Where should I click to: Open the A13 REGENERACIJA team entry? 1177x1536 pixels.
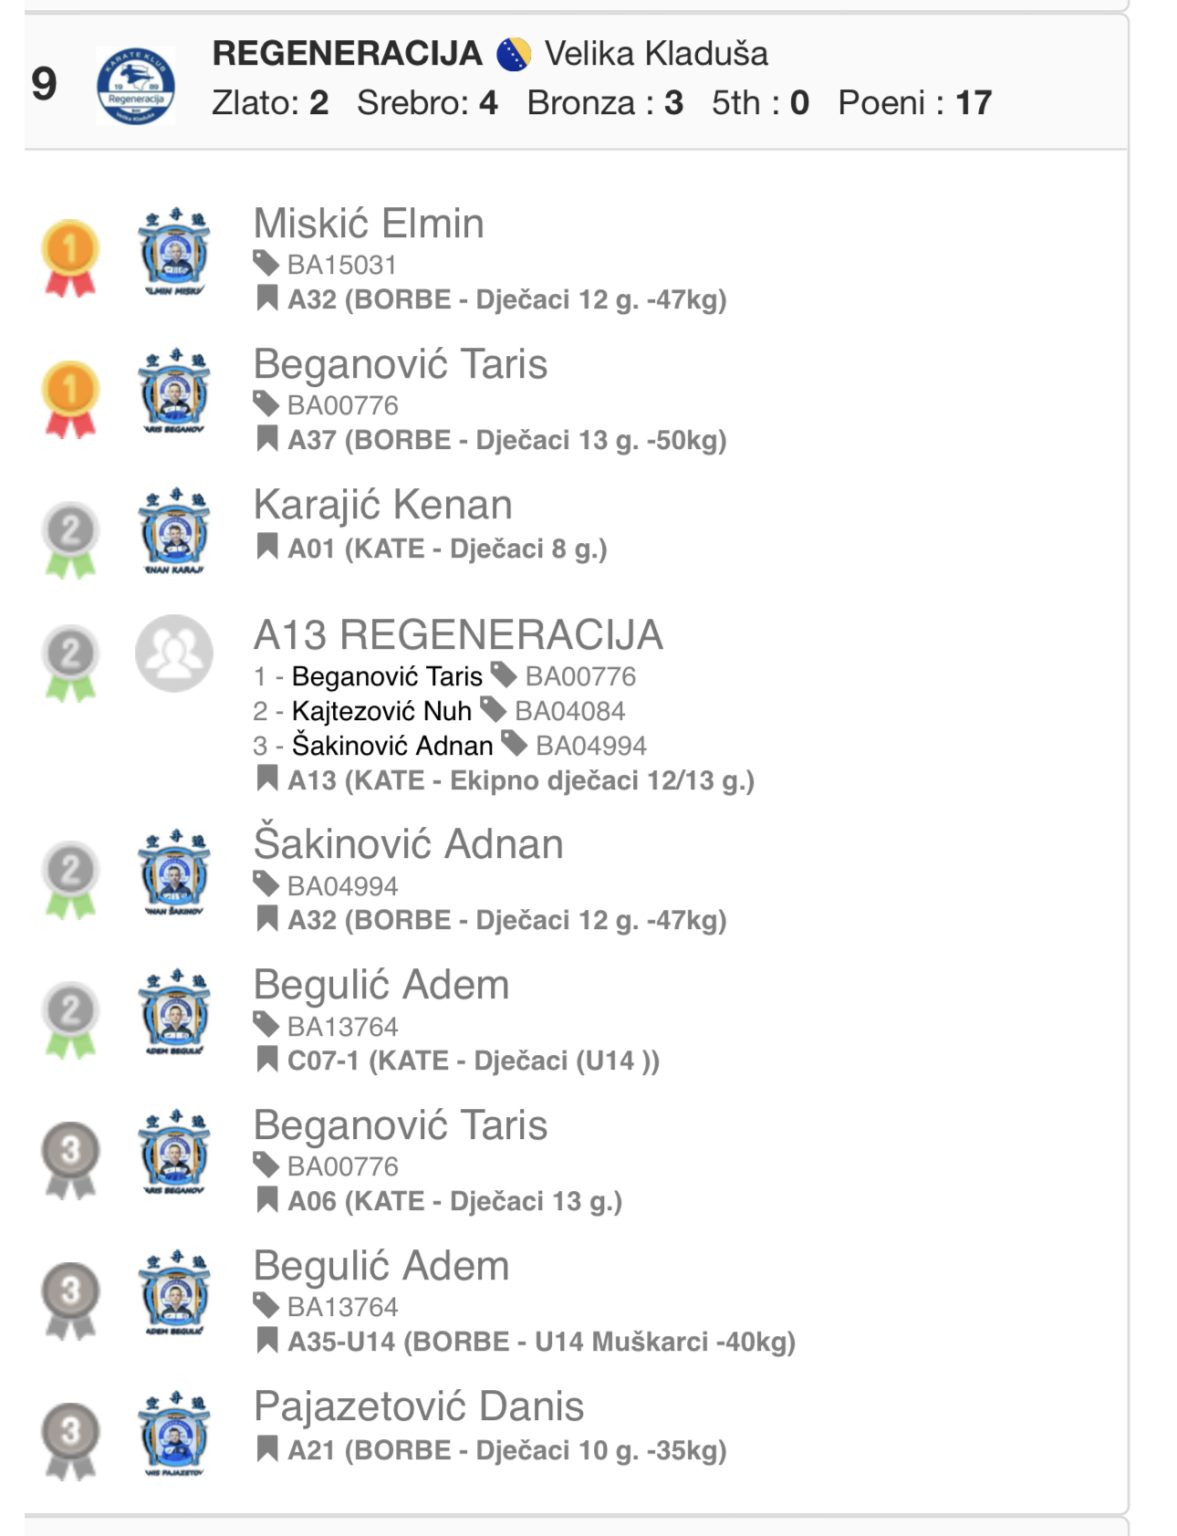click(x=458, y=635)
